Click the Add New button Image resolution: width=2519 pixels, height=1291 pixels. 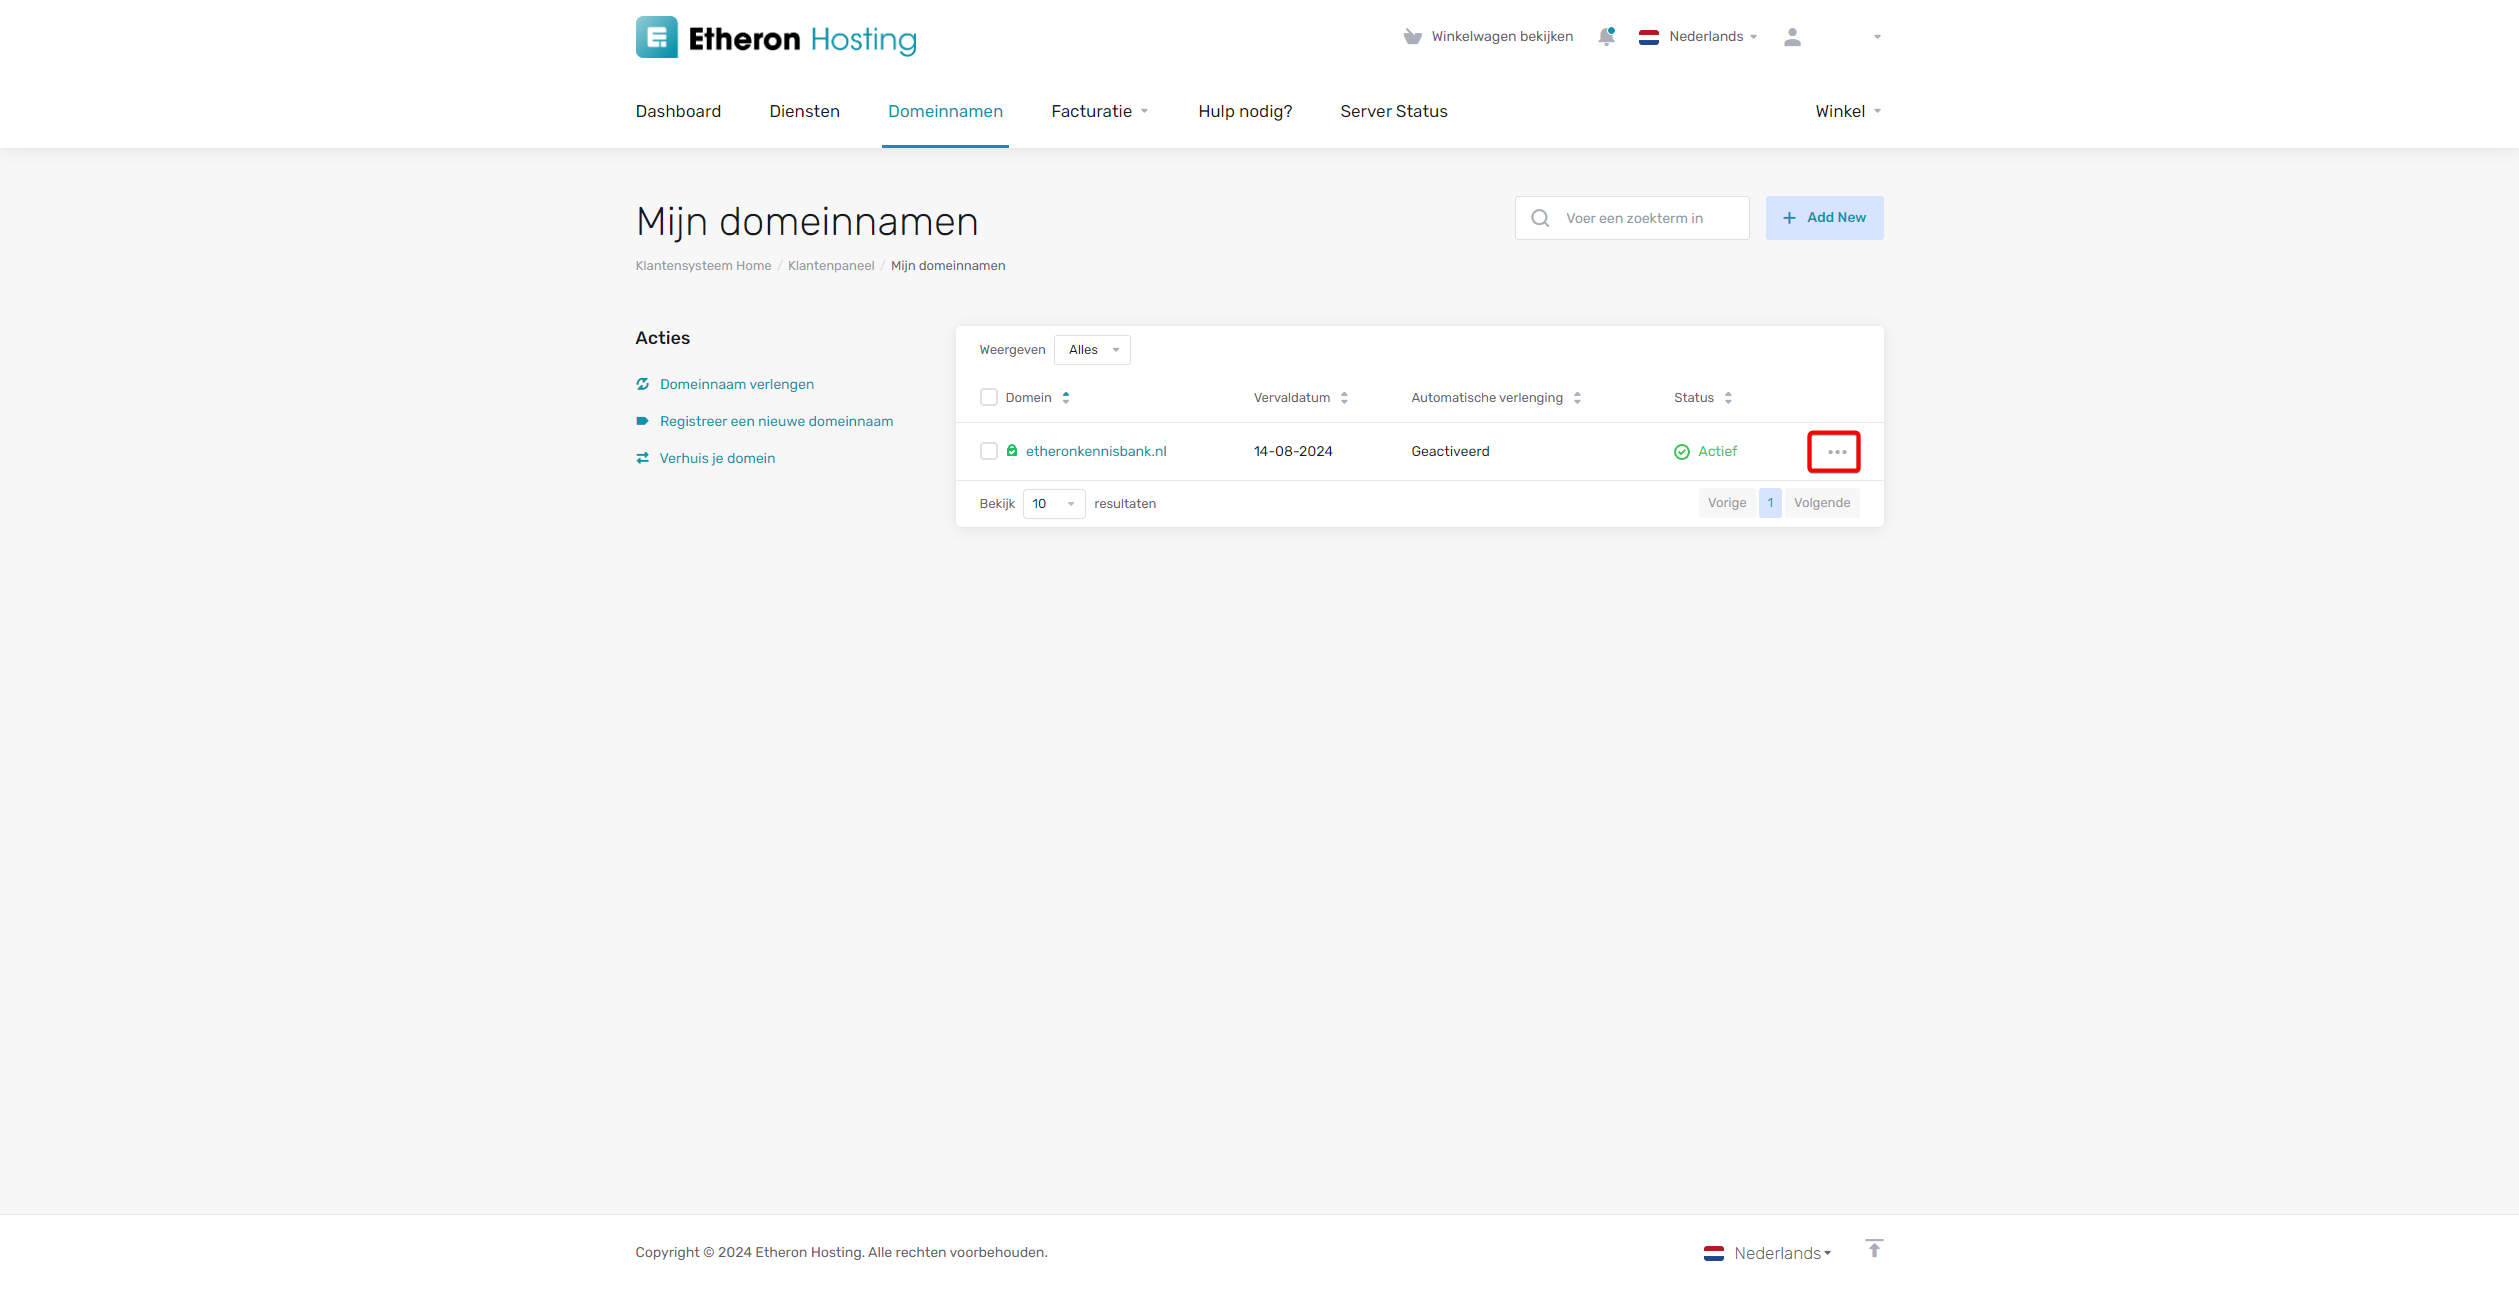click(x=1824, y=218)
